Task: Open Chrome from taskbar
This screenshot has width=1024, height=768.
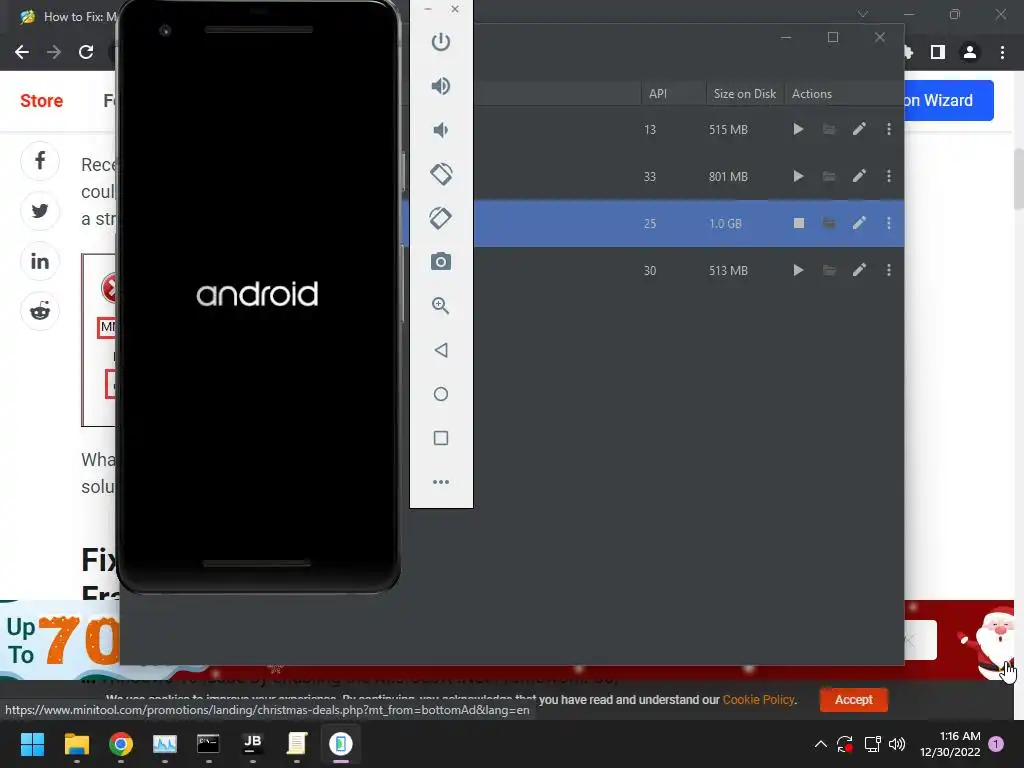Action: 121,744
